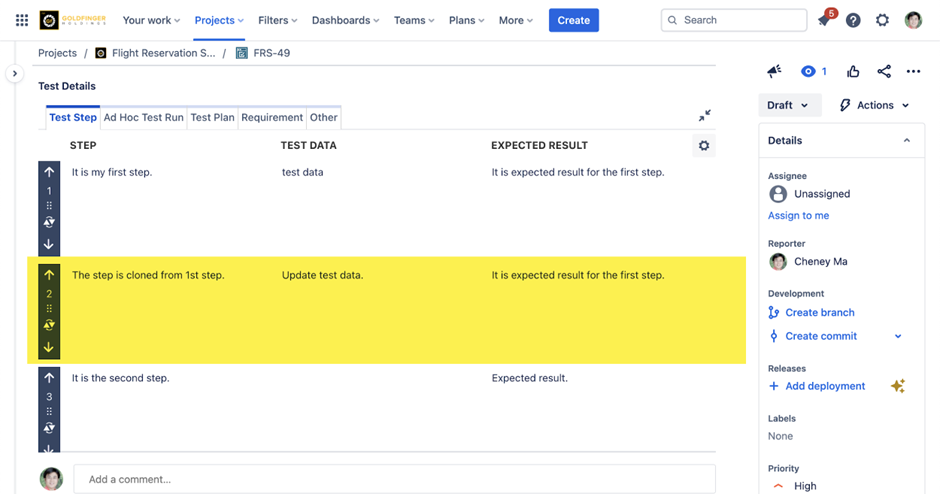Move step 1 down with arrow

pos(49,245)
